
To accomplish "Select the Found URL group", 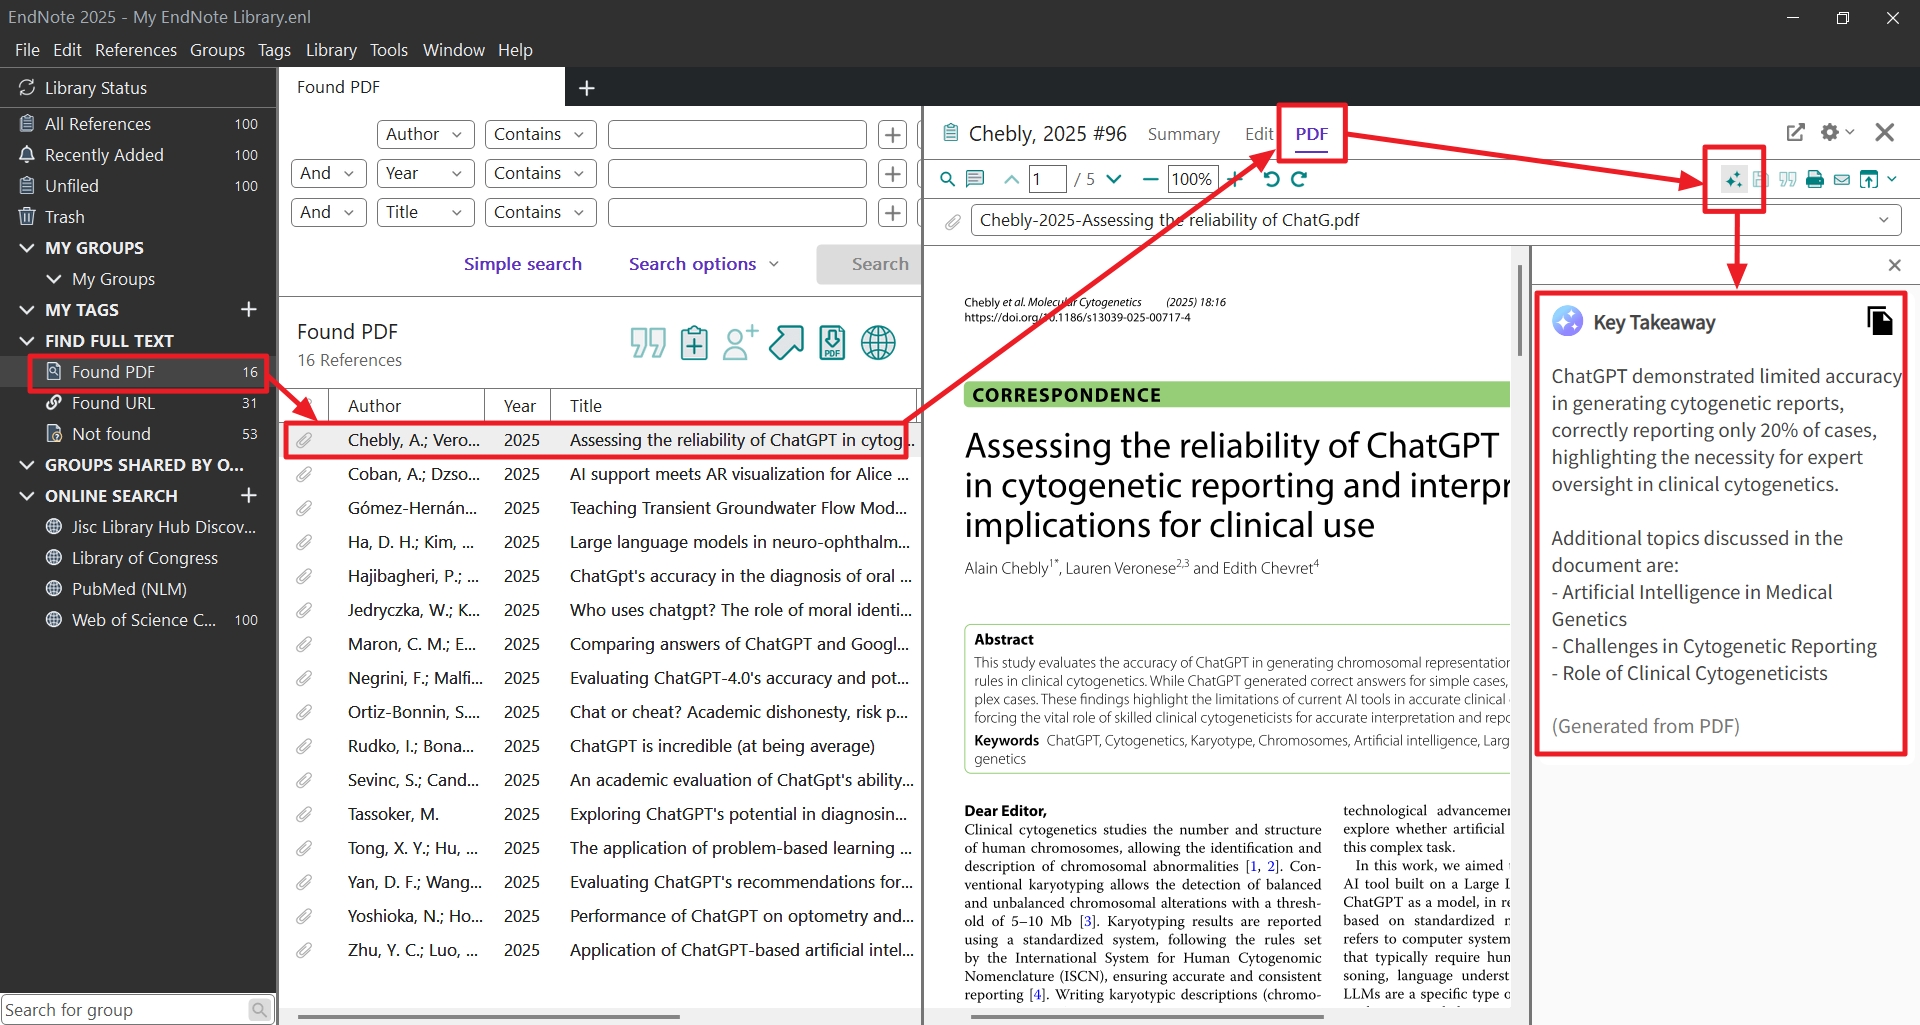I will pos(113,403).
